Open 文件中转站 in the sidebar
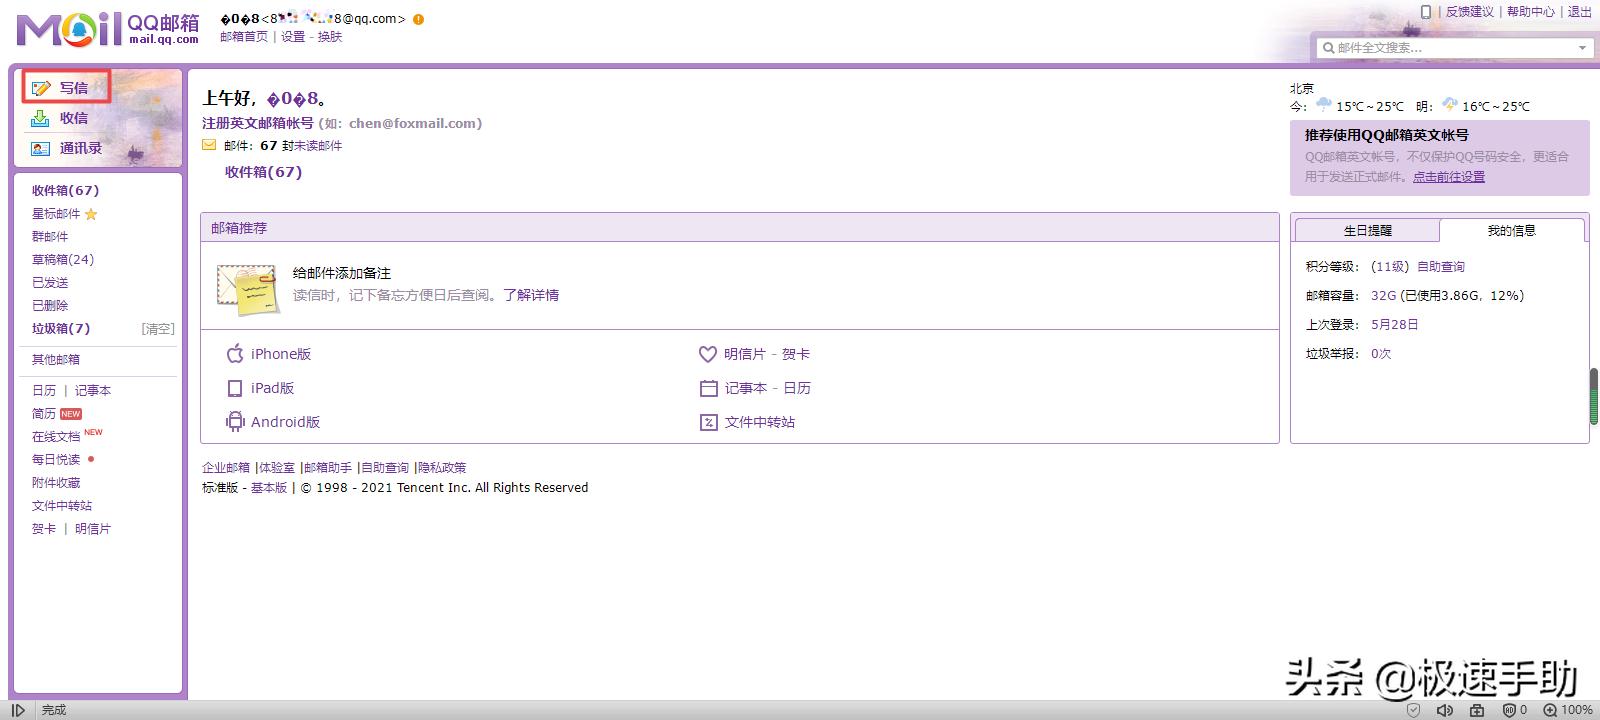This screenshot has width=1600, height=720. point(62,506)
